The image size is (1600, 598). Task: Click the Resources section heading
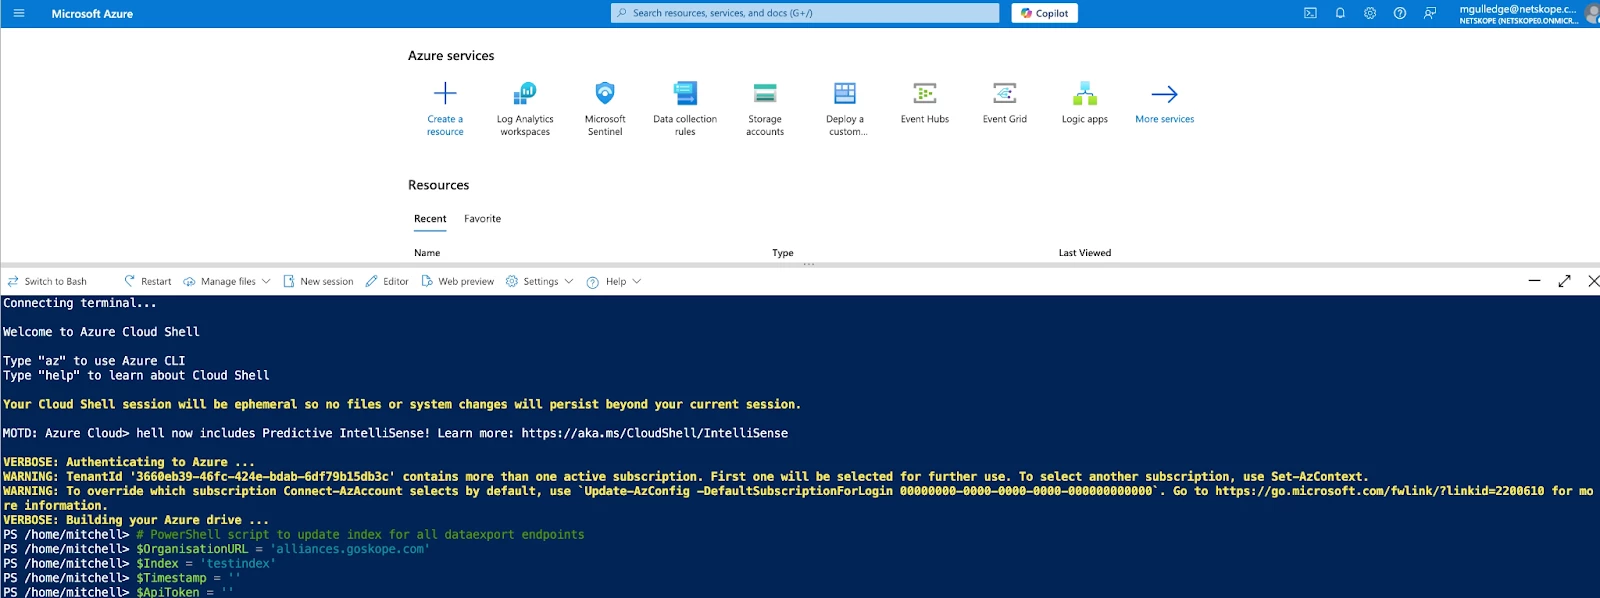(438, 185)
